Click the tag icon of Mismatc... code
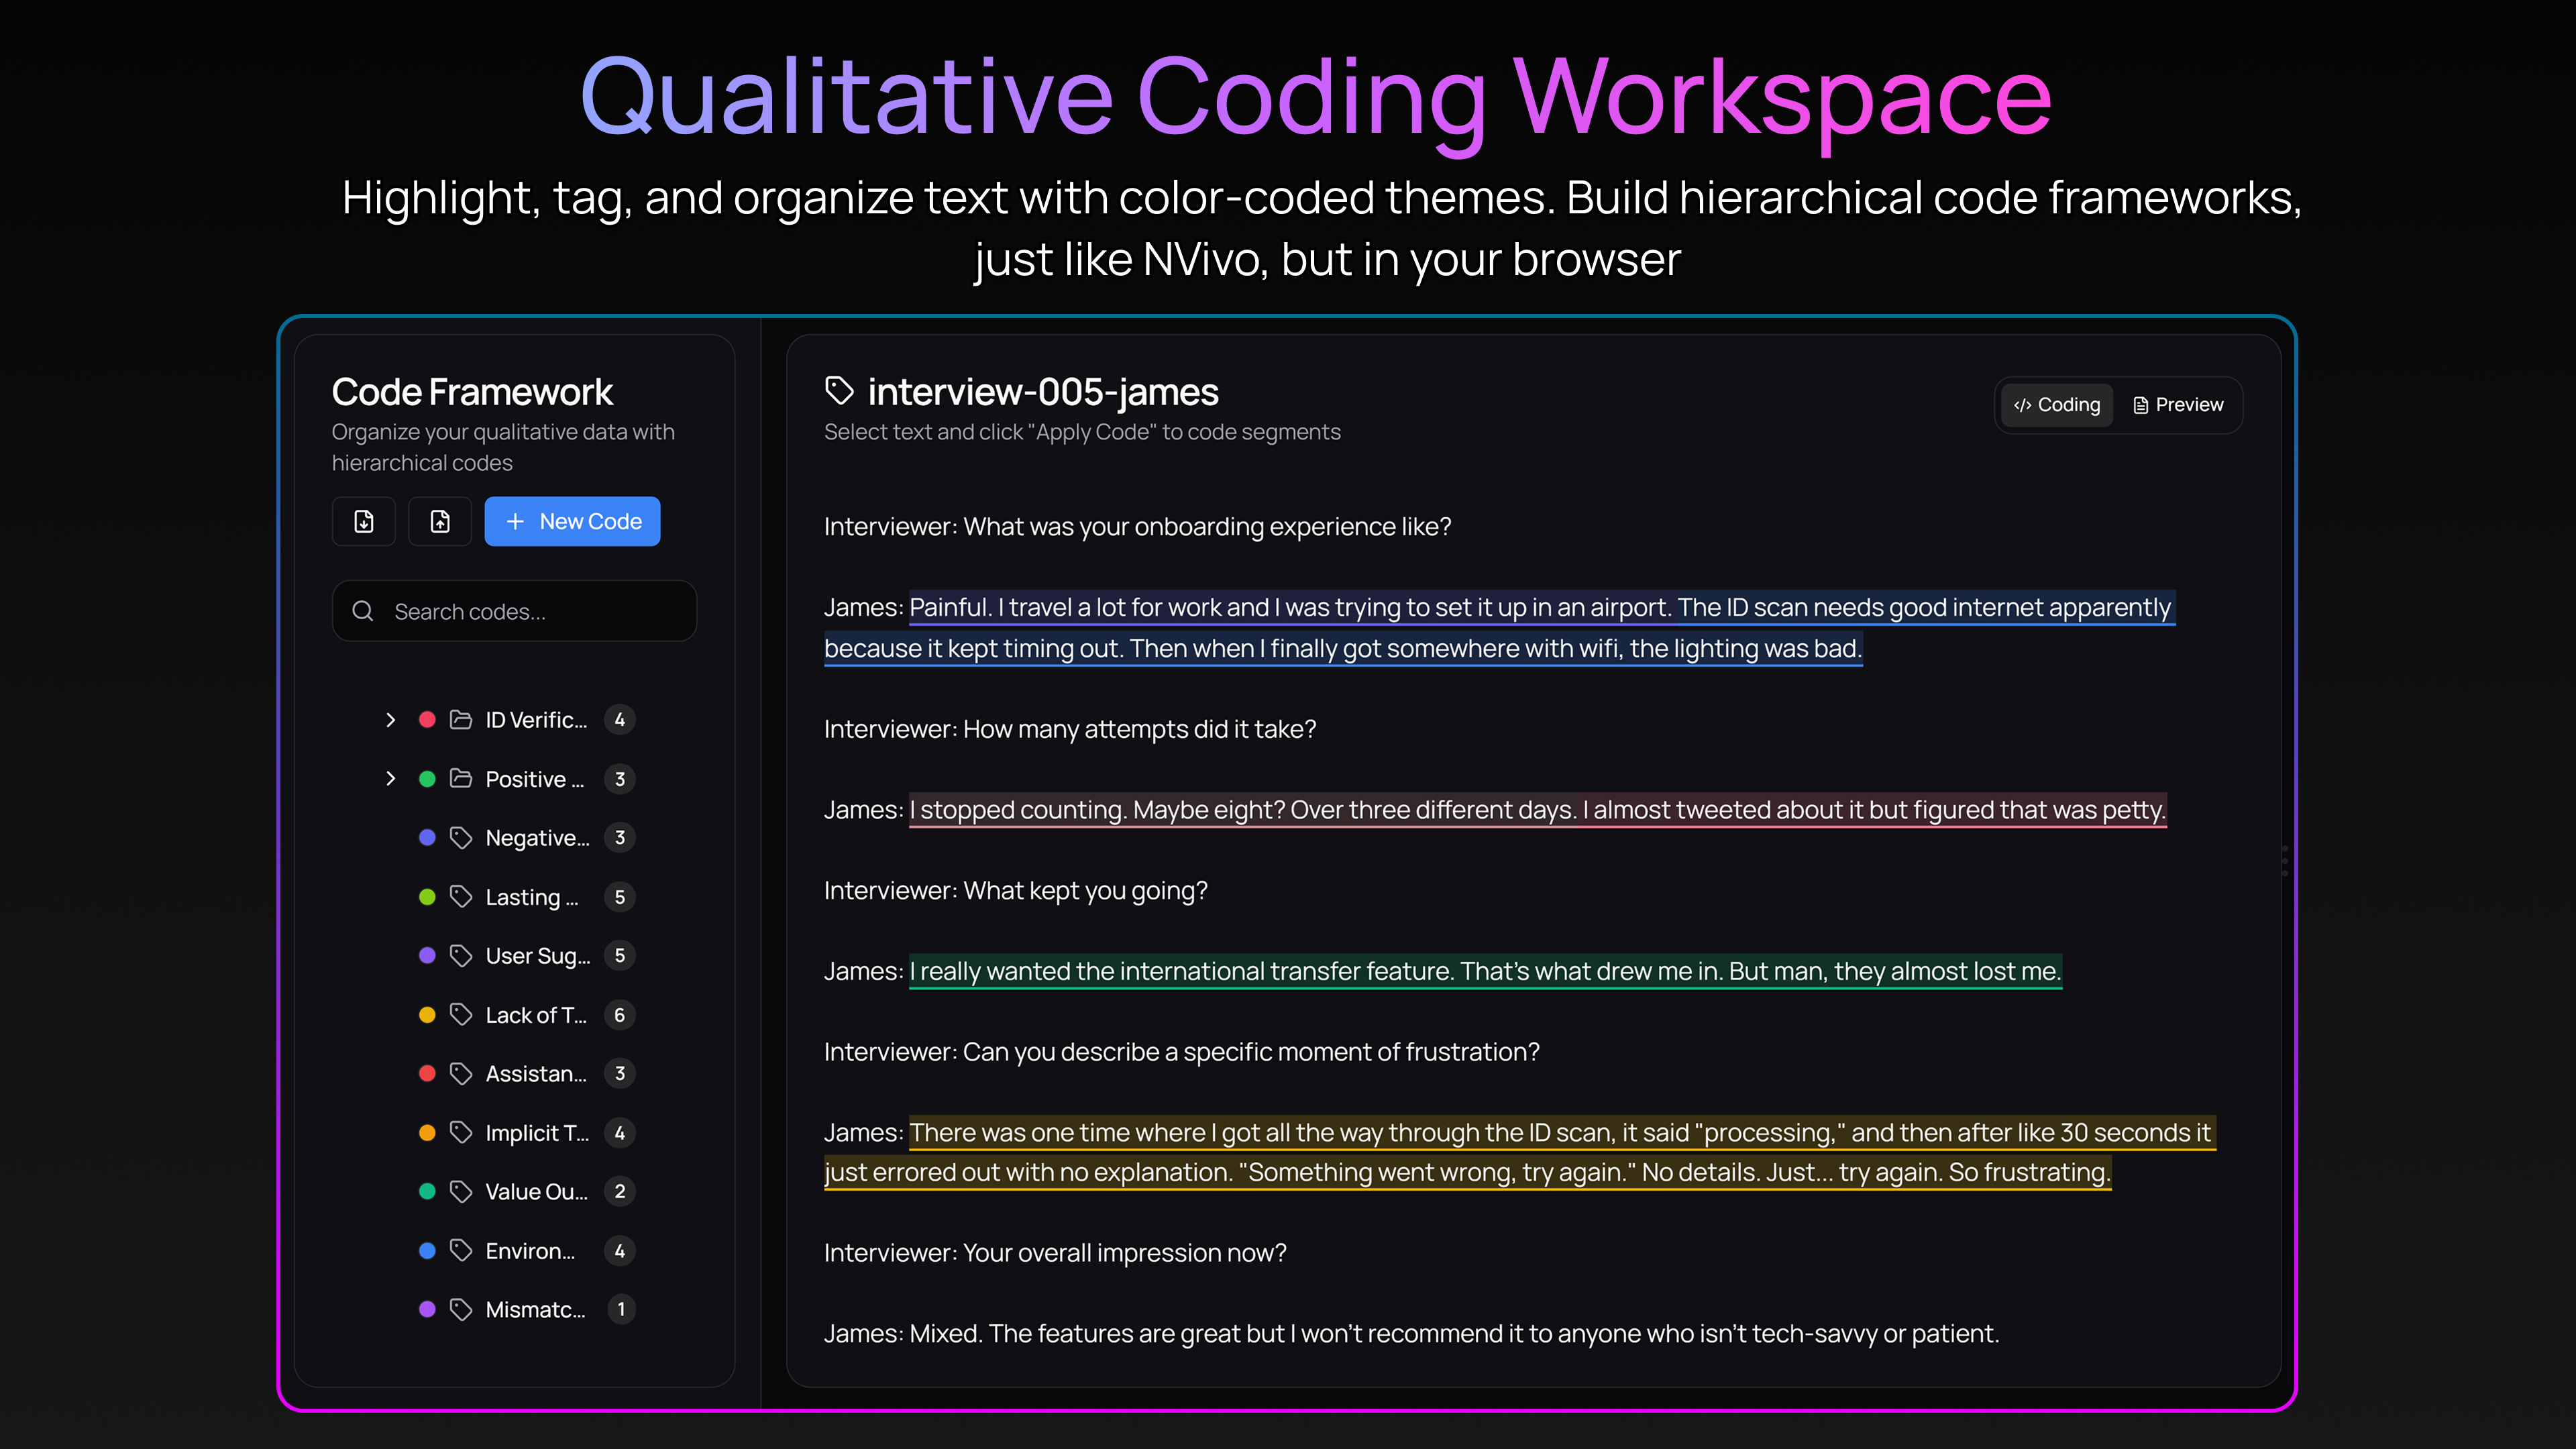The image size is (2576, 1449). (461, 1309)
